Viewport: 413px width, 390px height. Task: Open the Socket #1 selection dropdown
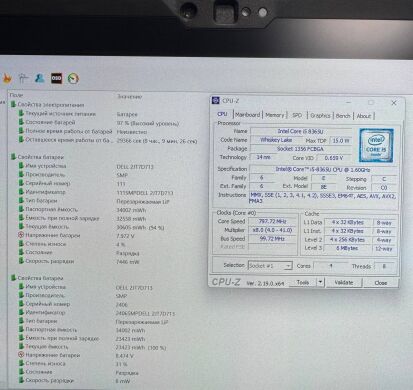coord(270,266)
